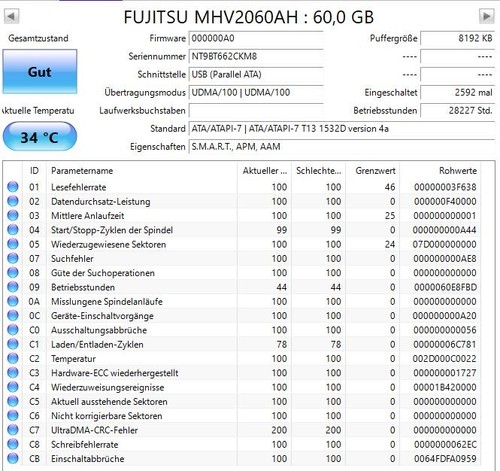The height and width of the screenshot is (471, 500).
Task: Click status icon for Schreibfehlerrate row
Action: tap(13, 444)
